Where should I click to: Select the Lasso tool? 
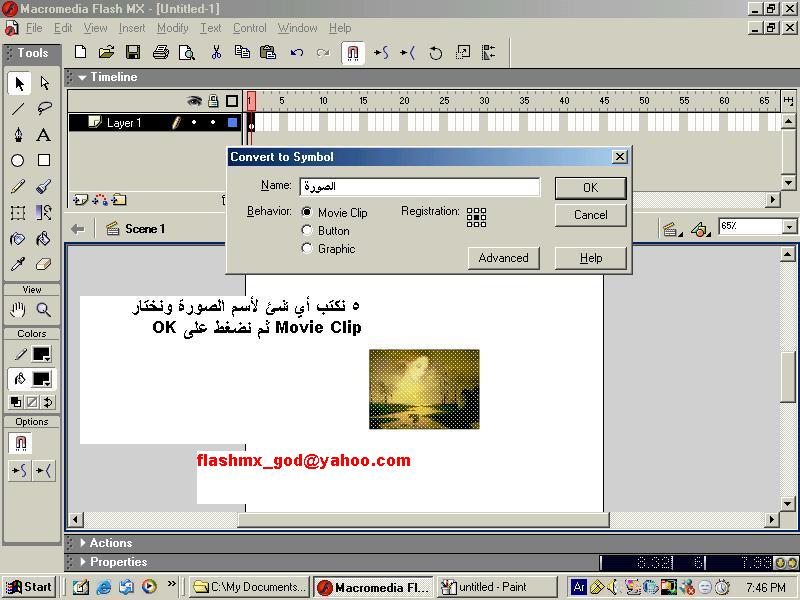point(44,109)
